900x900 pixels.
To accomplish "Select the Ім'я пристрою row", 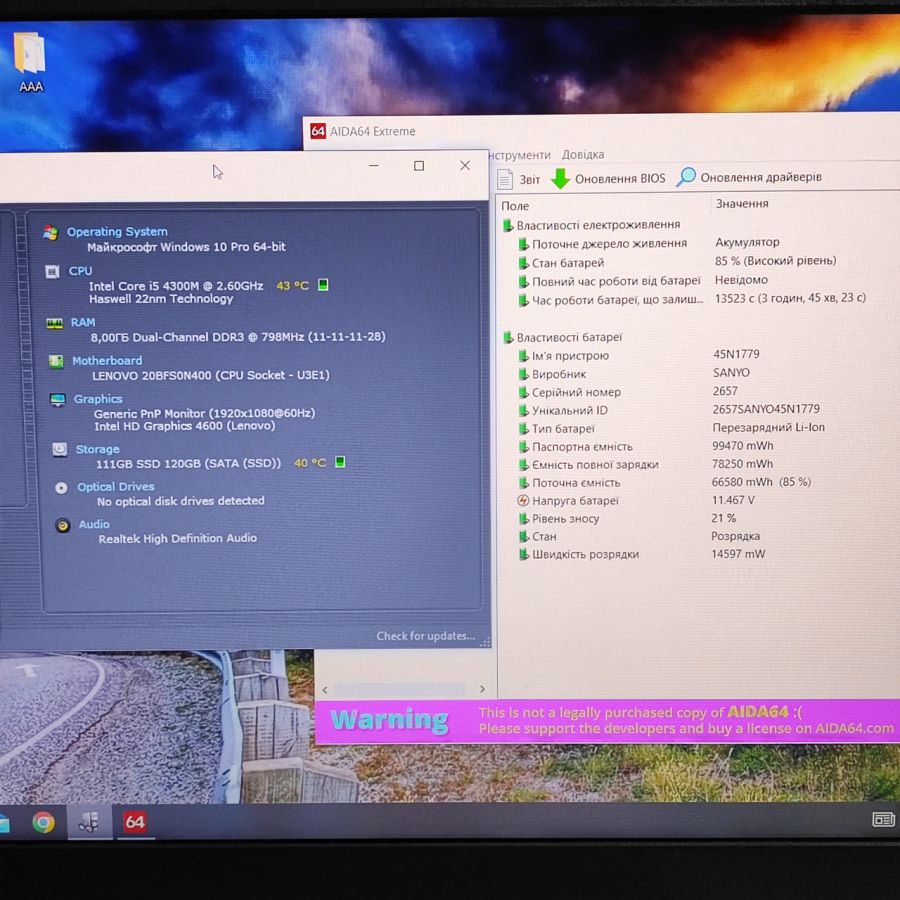I will [638, 355].
